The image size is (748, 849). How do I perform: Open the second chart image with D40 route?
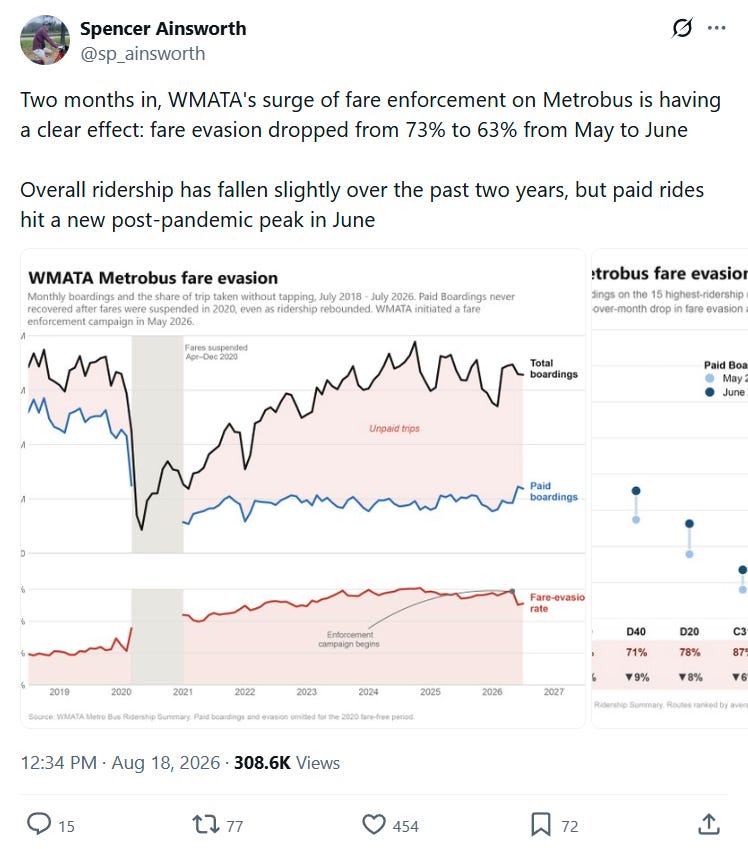(x=669, y=488)
